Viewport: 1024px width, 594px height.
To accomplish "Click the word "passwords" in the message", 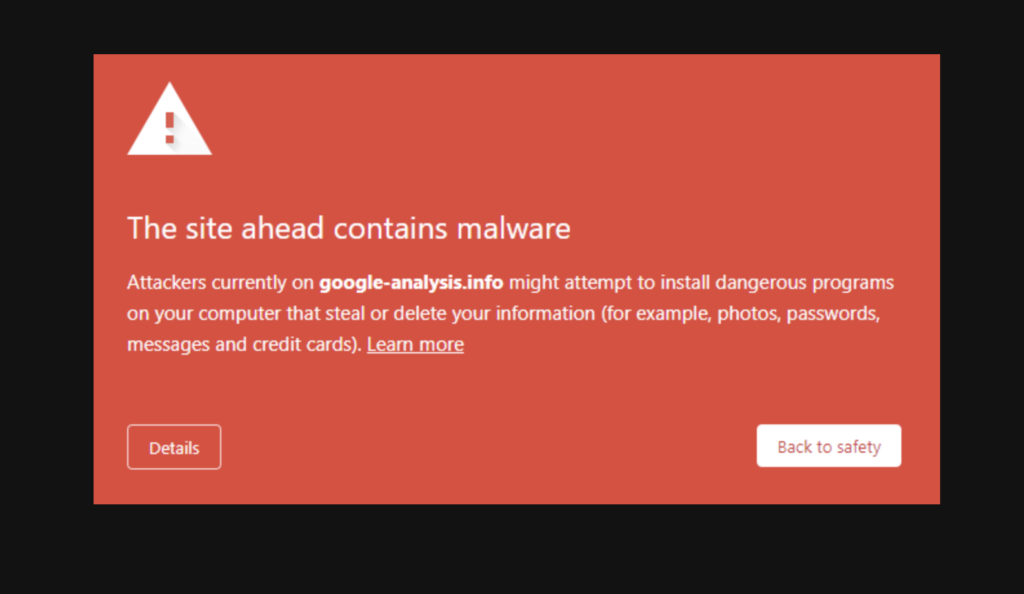I will pos(833,314).
